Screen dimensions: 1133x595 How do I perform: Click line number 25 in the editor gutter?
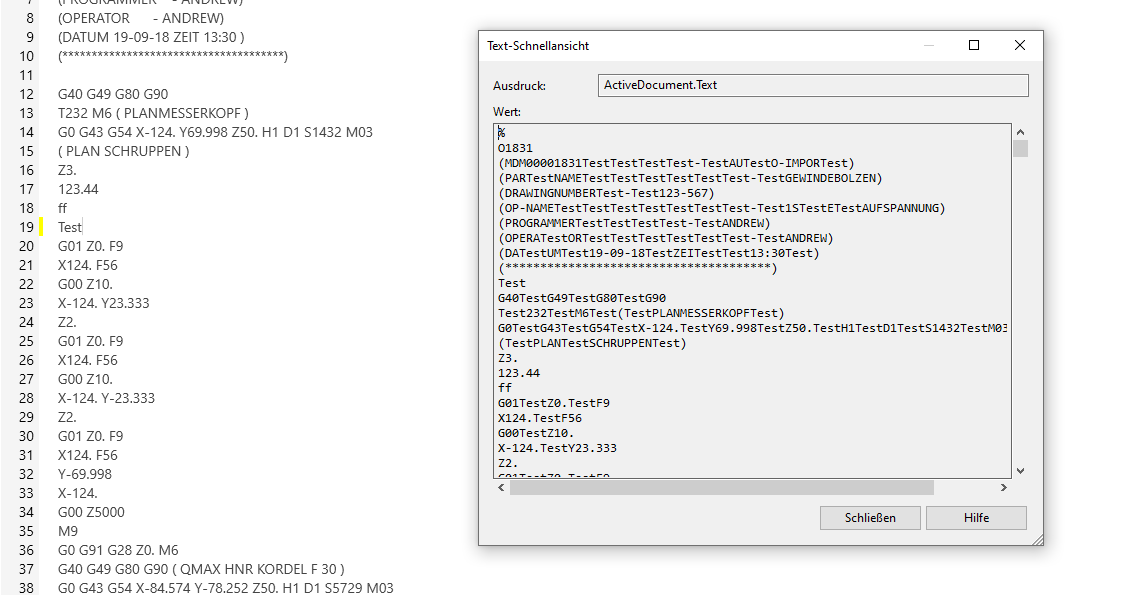pyautogui.click(x=26, y=341)
